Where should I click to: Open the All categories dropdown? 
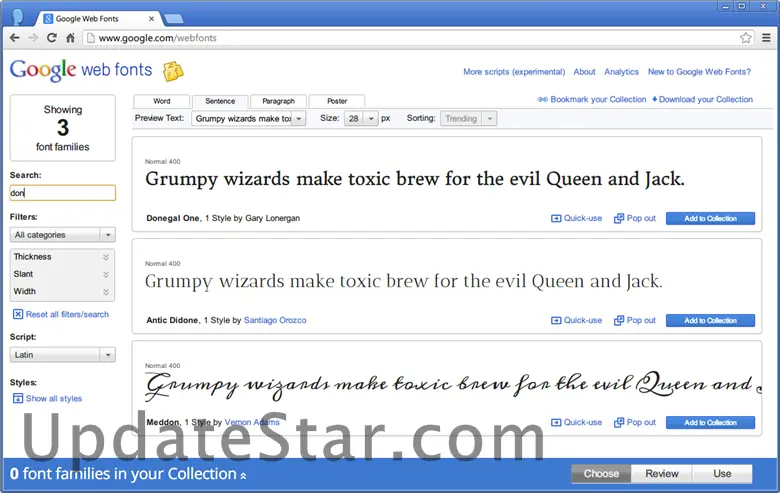(63, 235)
